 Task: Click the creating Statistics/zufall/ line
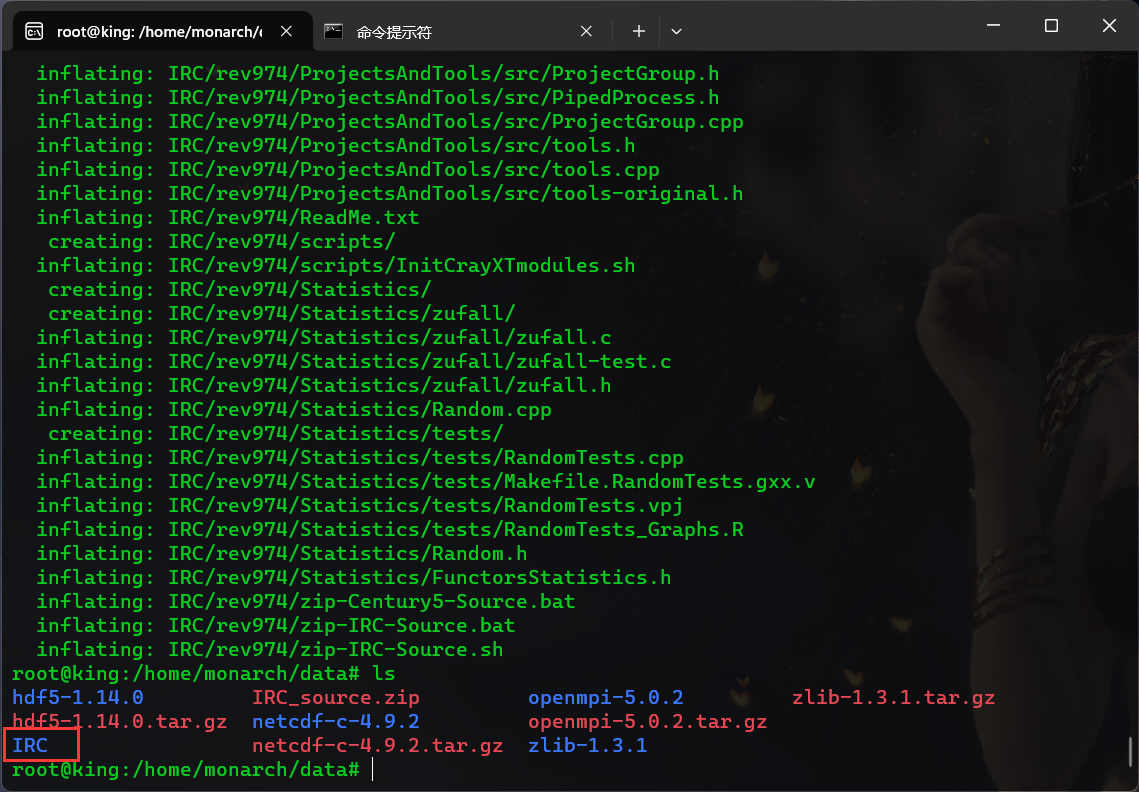(282, 313)
